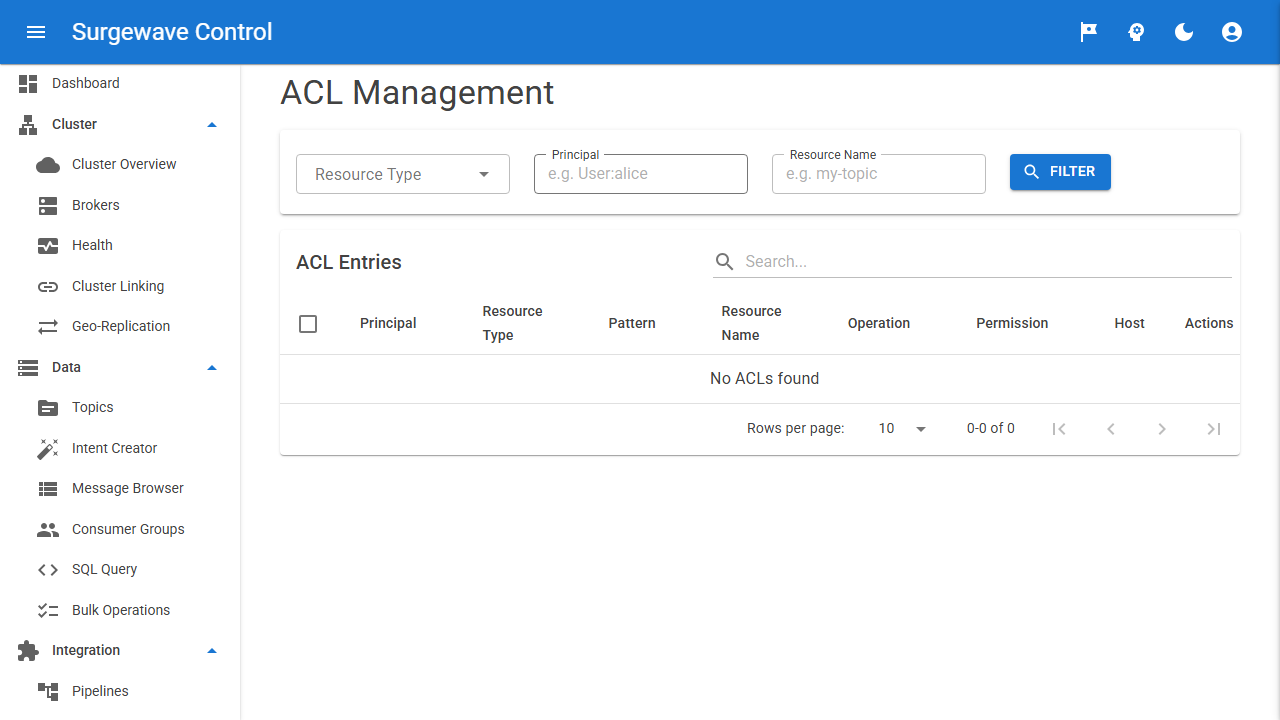Image resolution: width=1280 pixels, height=720 pixels.
Task: Collapse the Integration section chevron
Action: click(211, 650)
